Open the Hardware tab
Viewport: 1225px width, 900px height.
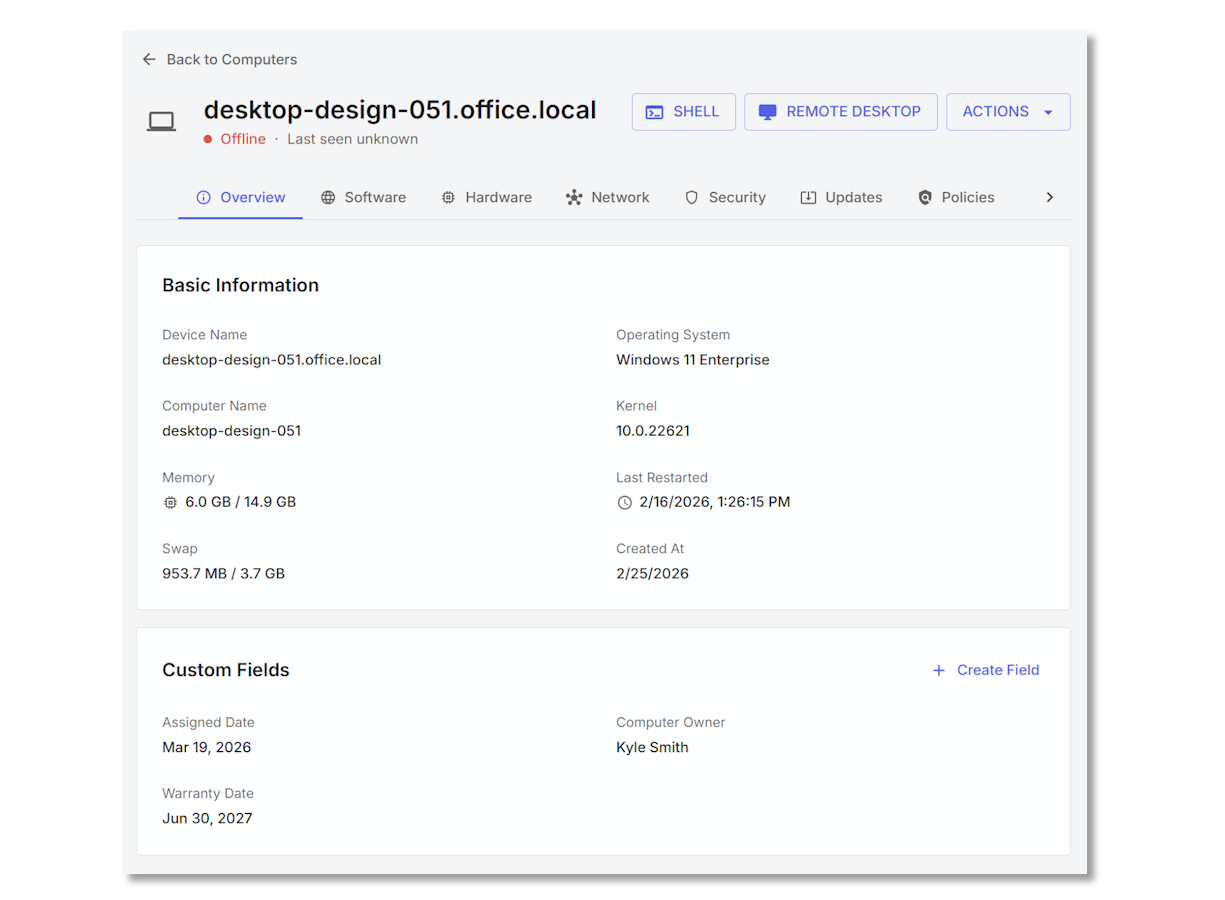(x=487, y=197)
